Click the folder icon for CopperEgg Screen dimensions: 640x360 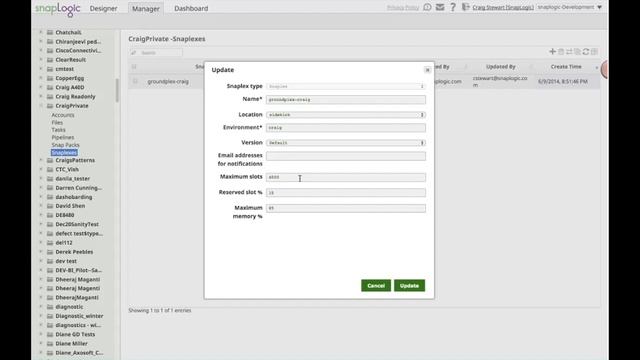coord(50,78)
